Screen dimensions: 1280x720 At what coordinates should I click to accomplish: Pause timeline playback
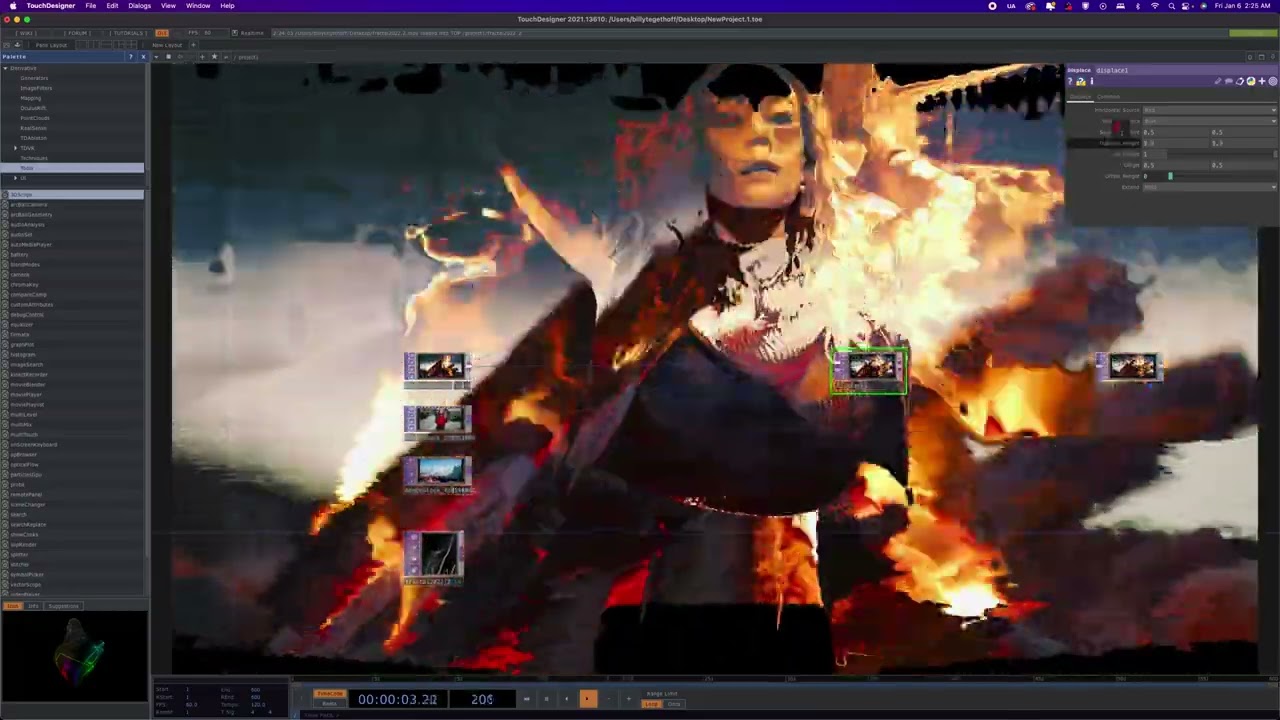coord(546,699)
